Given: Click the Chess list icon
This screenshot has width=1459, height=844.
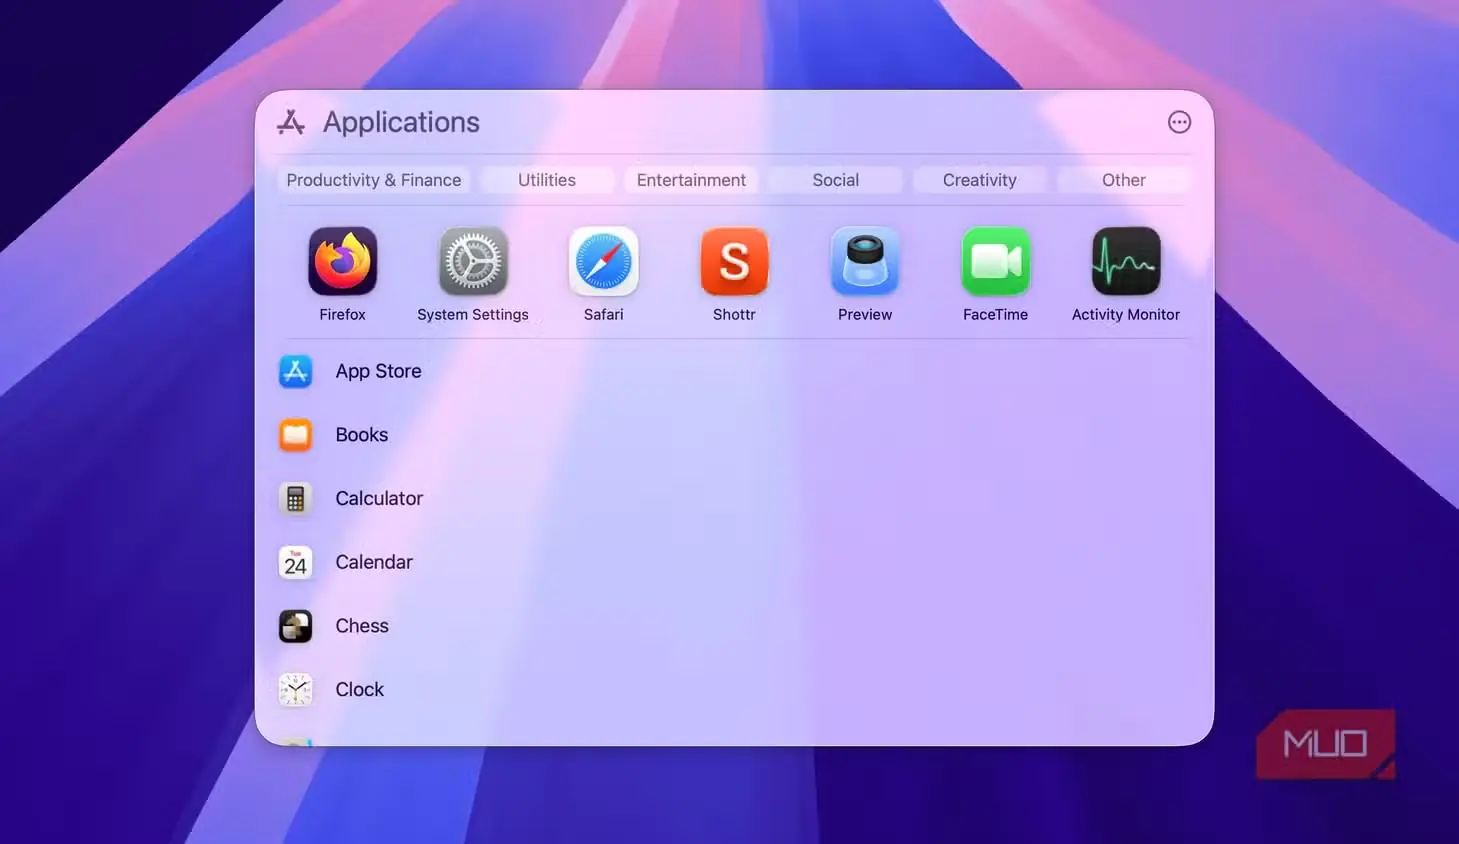Looking at the screenshot, I should tap(295, 626).
